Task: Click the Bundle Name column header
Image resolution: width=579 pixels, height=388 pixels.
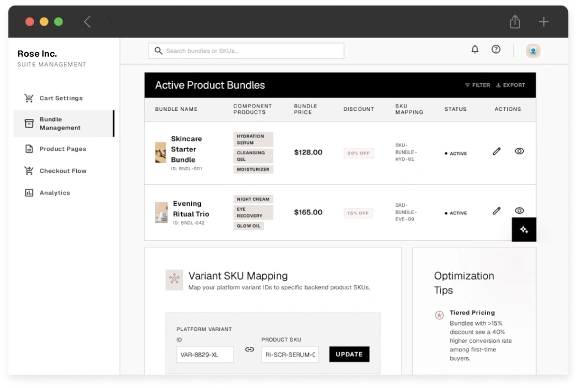Action: tap(176, 109)
